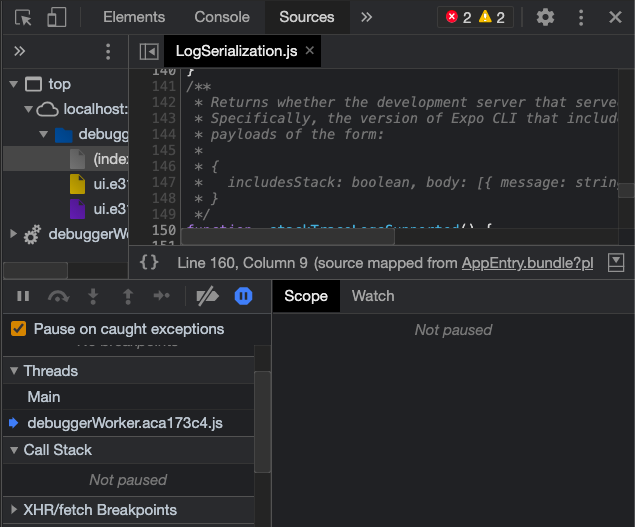Click the debugger sidebar vertical scrollbar
Image resolution: width=635 pixels, height=527 pixels.
click(x=262, y=421)
